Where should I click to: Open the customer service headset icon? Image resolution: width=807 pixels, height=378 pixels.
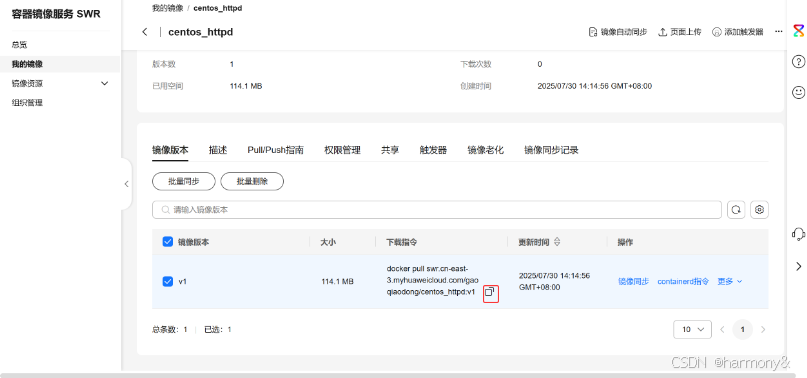pyautogui.click(x=798, y=234)
